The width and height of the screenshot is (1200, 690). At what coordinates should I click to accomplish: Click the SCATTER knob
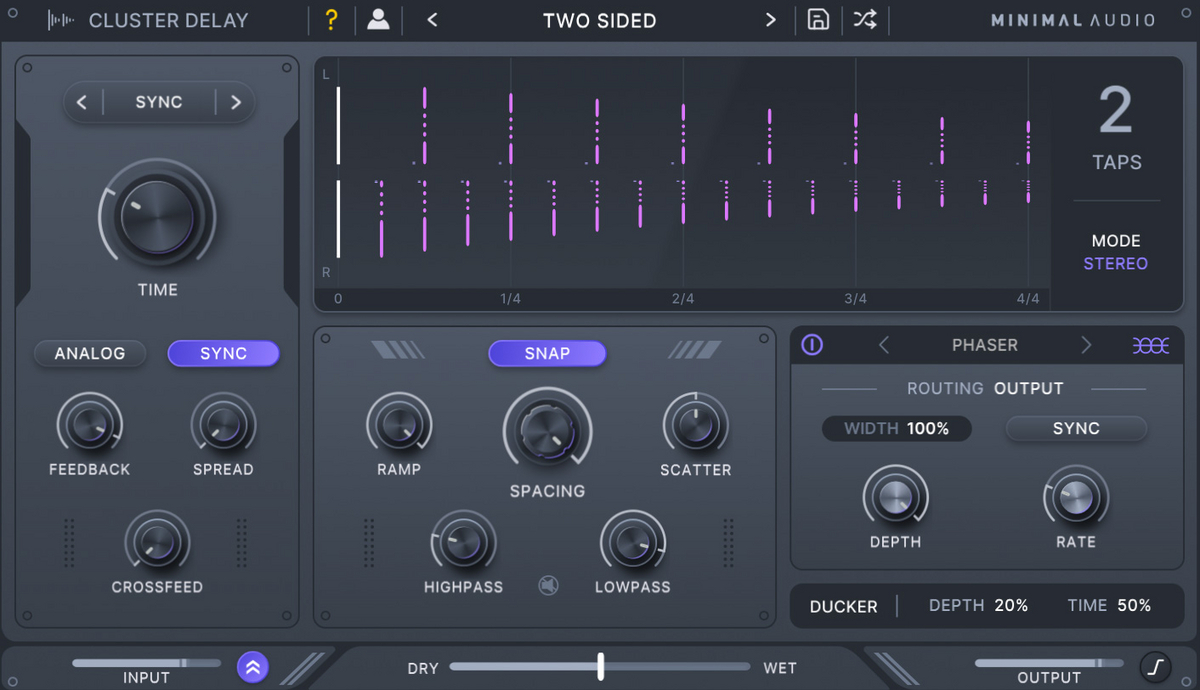(695, 423)
